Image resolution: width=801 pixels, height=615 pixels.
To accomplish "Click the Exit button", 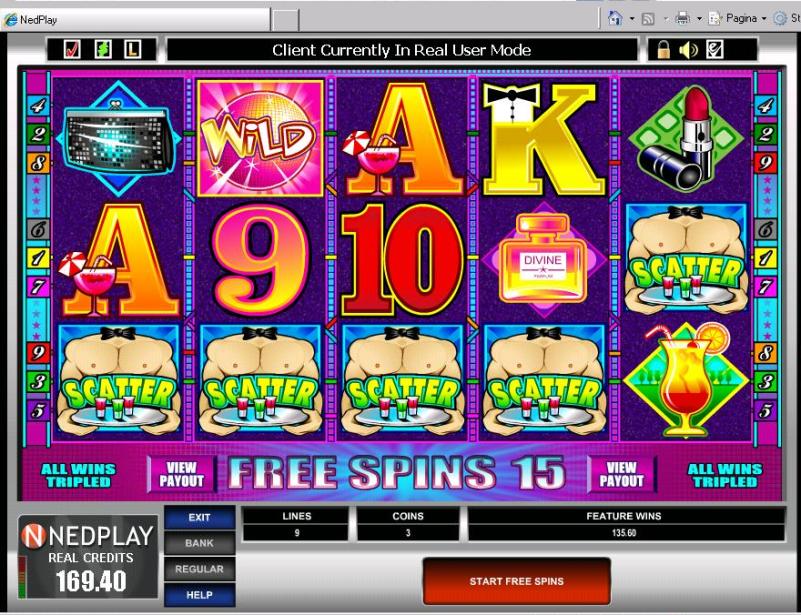I will point(199,517).
